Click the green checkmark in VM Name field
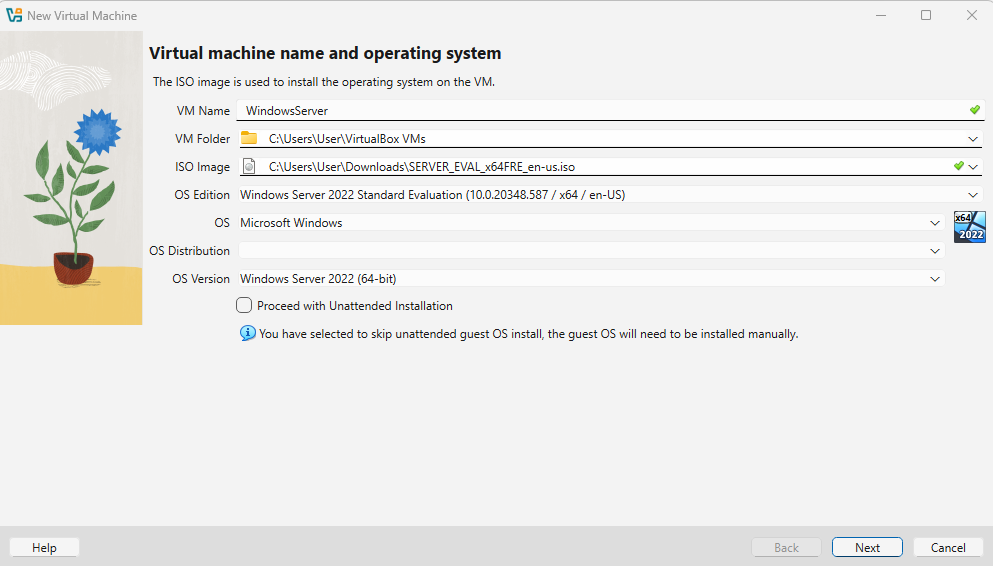 tap(975, 110)
